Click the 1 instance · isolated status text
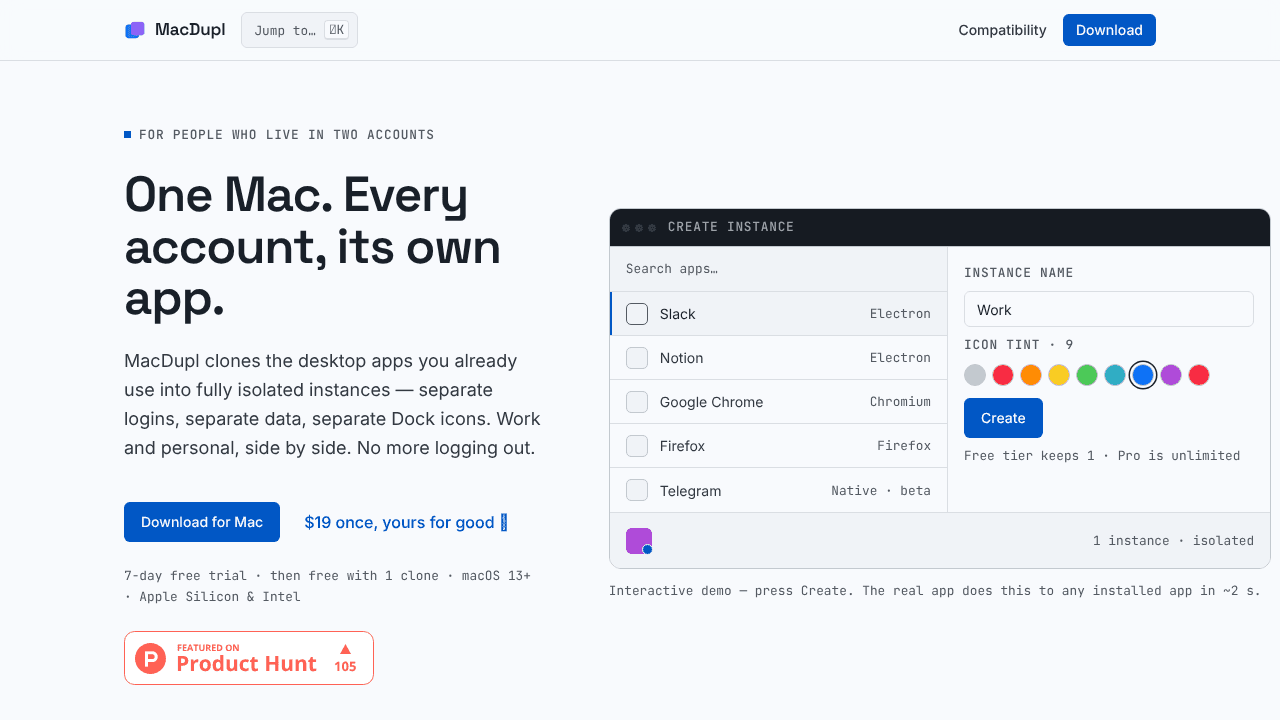The height and width of the screenshot is (720, 1280). [1173, 540]
